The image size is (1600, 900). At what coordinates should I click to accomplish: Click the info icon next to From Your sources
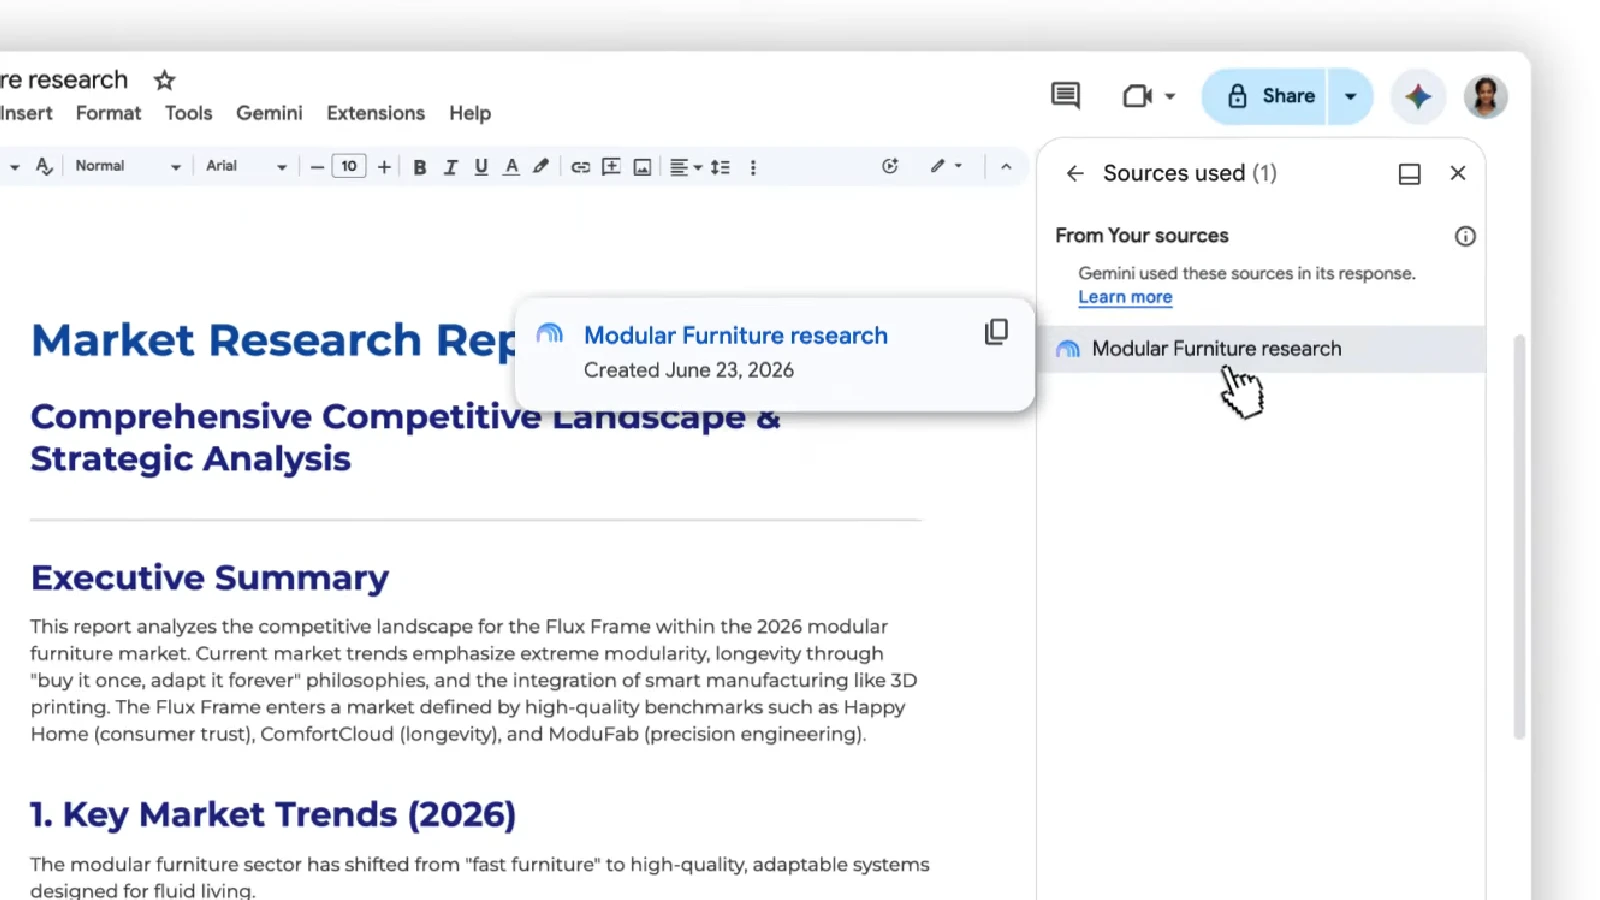[x=1465, y=237]
